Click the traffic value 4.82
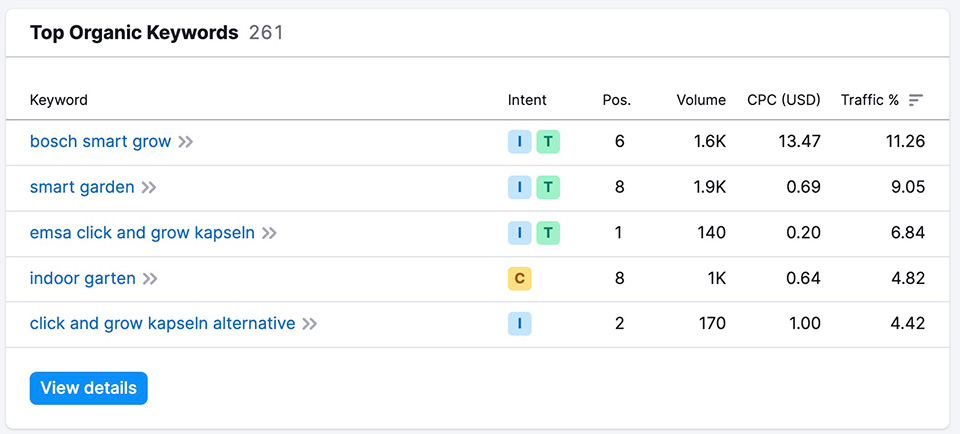The width and height of the screenshot is (960, 434). click(x=908, y=279)
